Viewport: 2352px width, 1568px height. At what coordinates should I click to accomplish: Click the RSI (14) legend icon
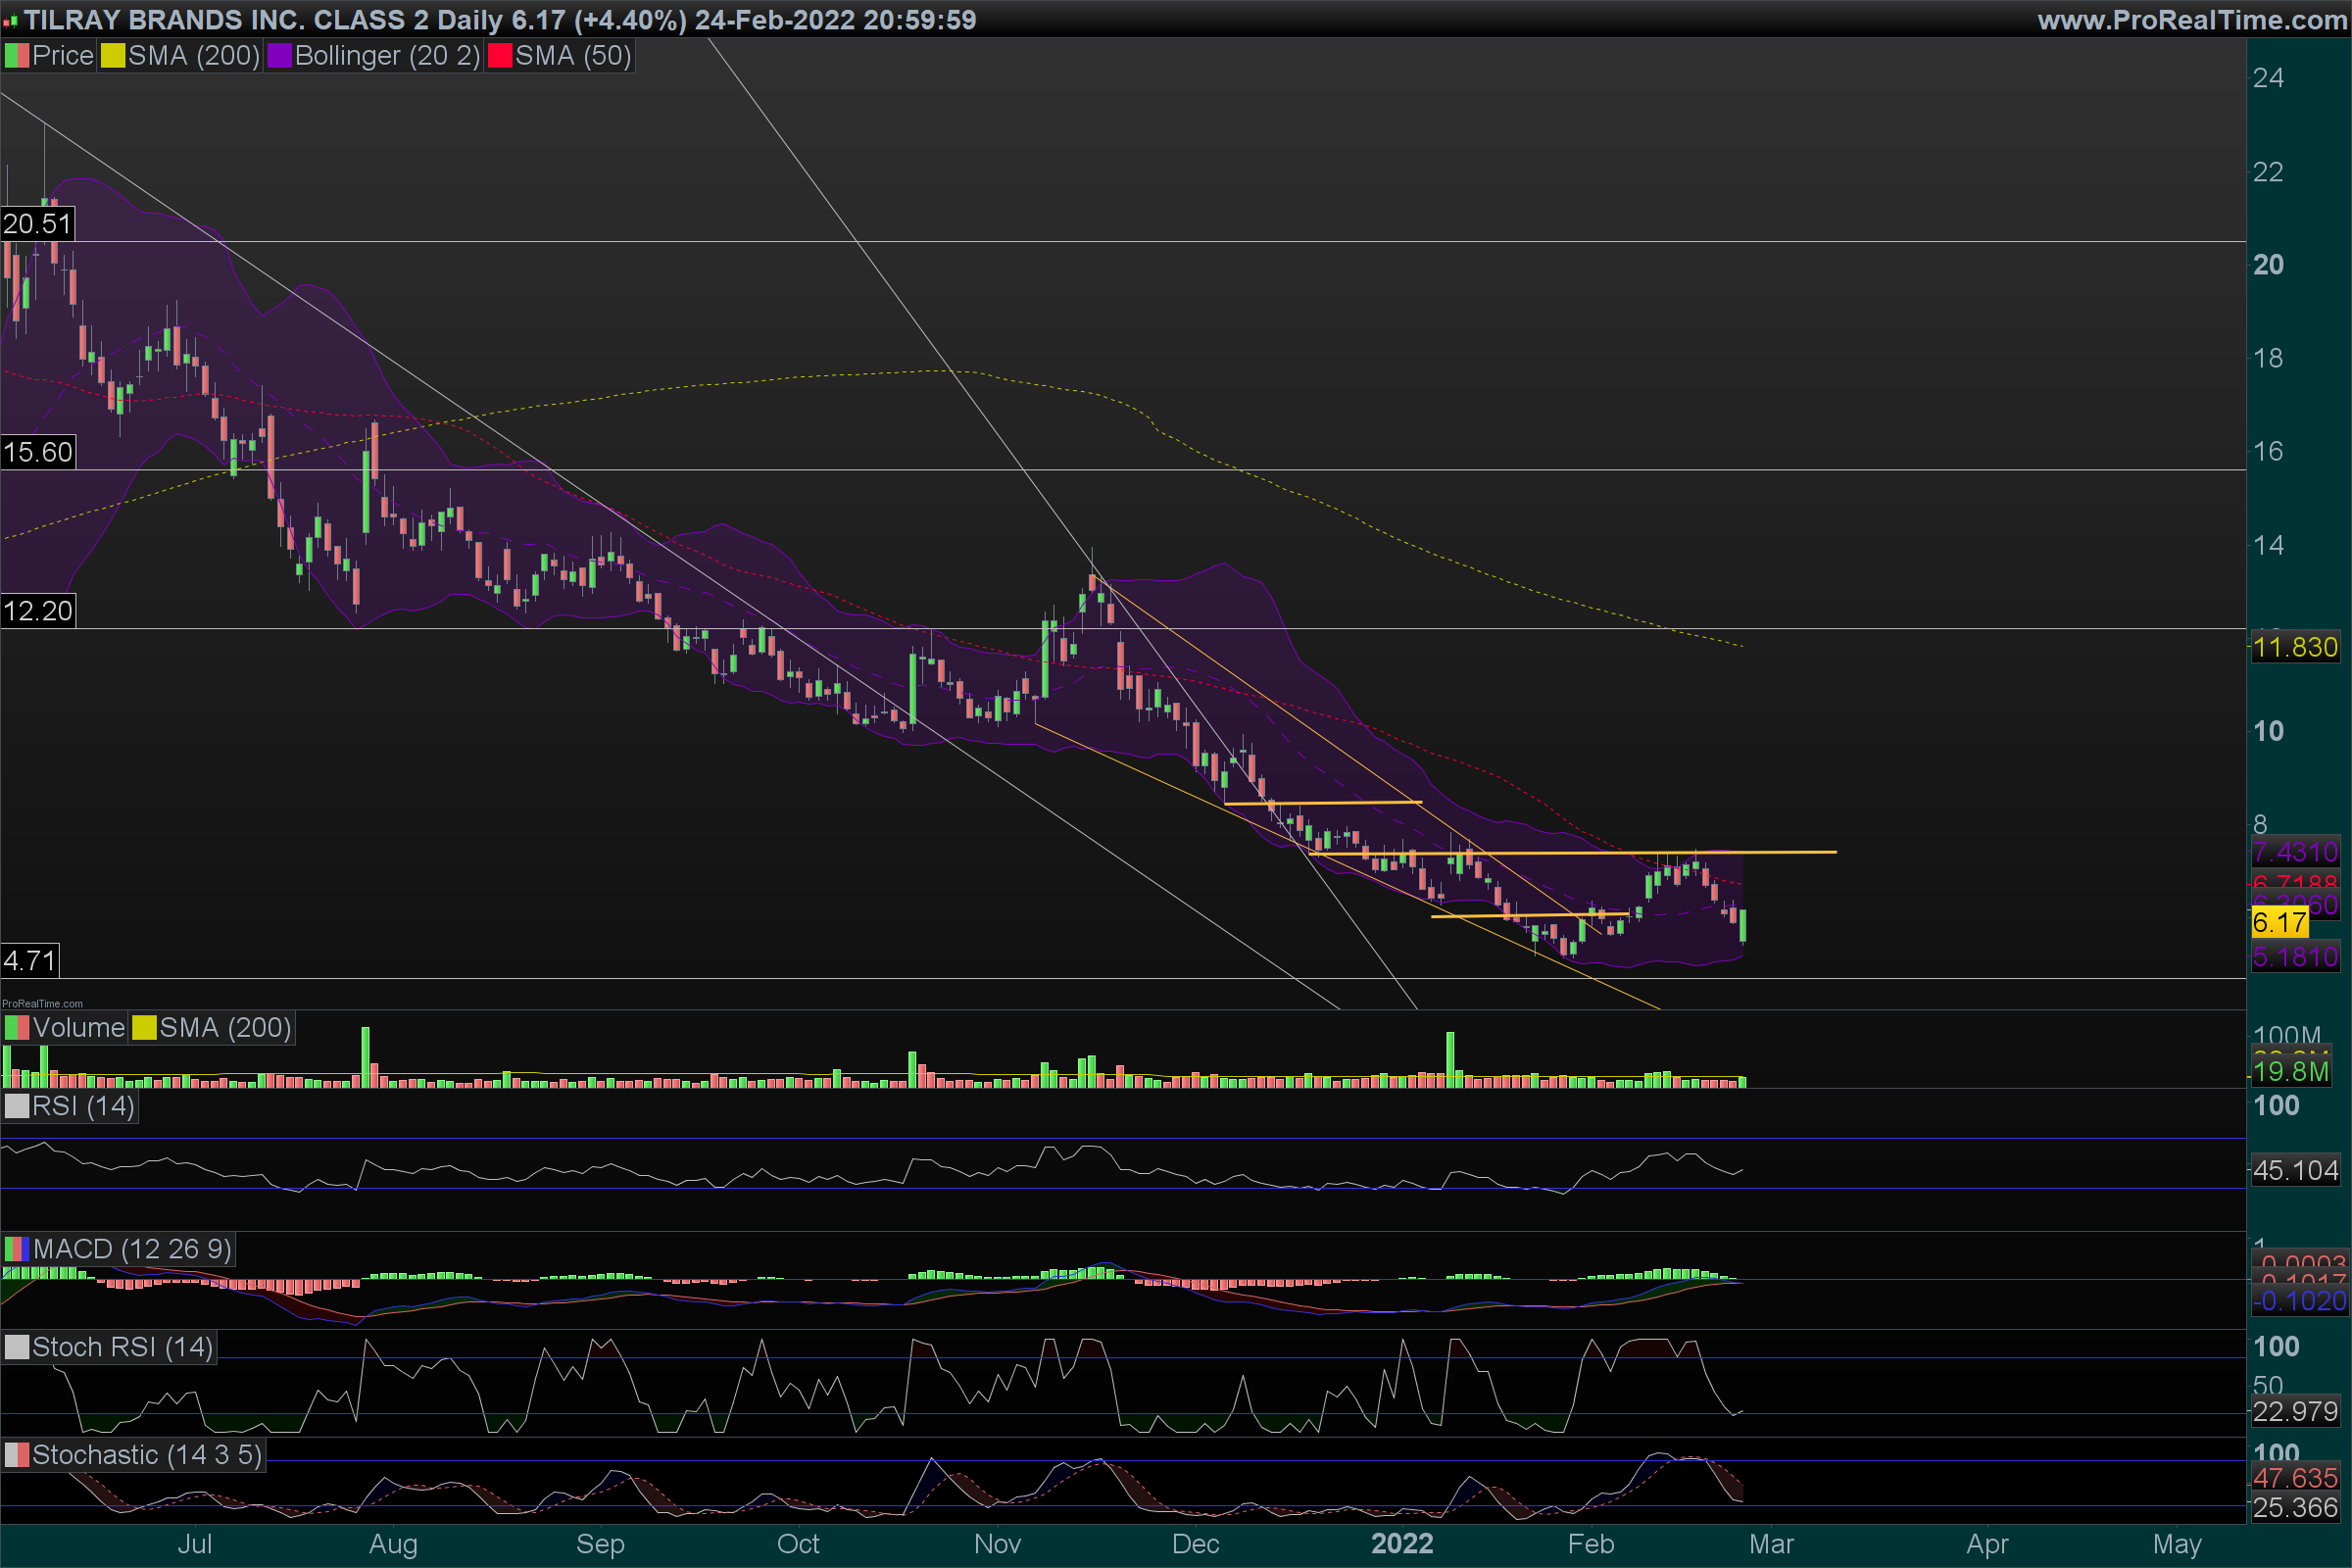17,1107
